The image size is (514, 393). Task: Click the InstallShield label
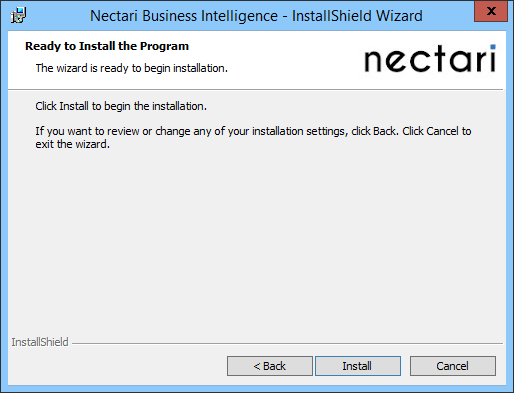point(40,342)
